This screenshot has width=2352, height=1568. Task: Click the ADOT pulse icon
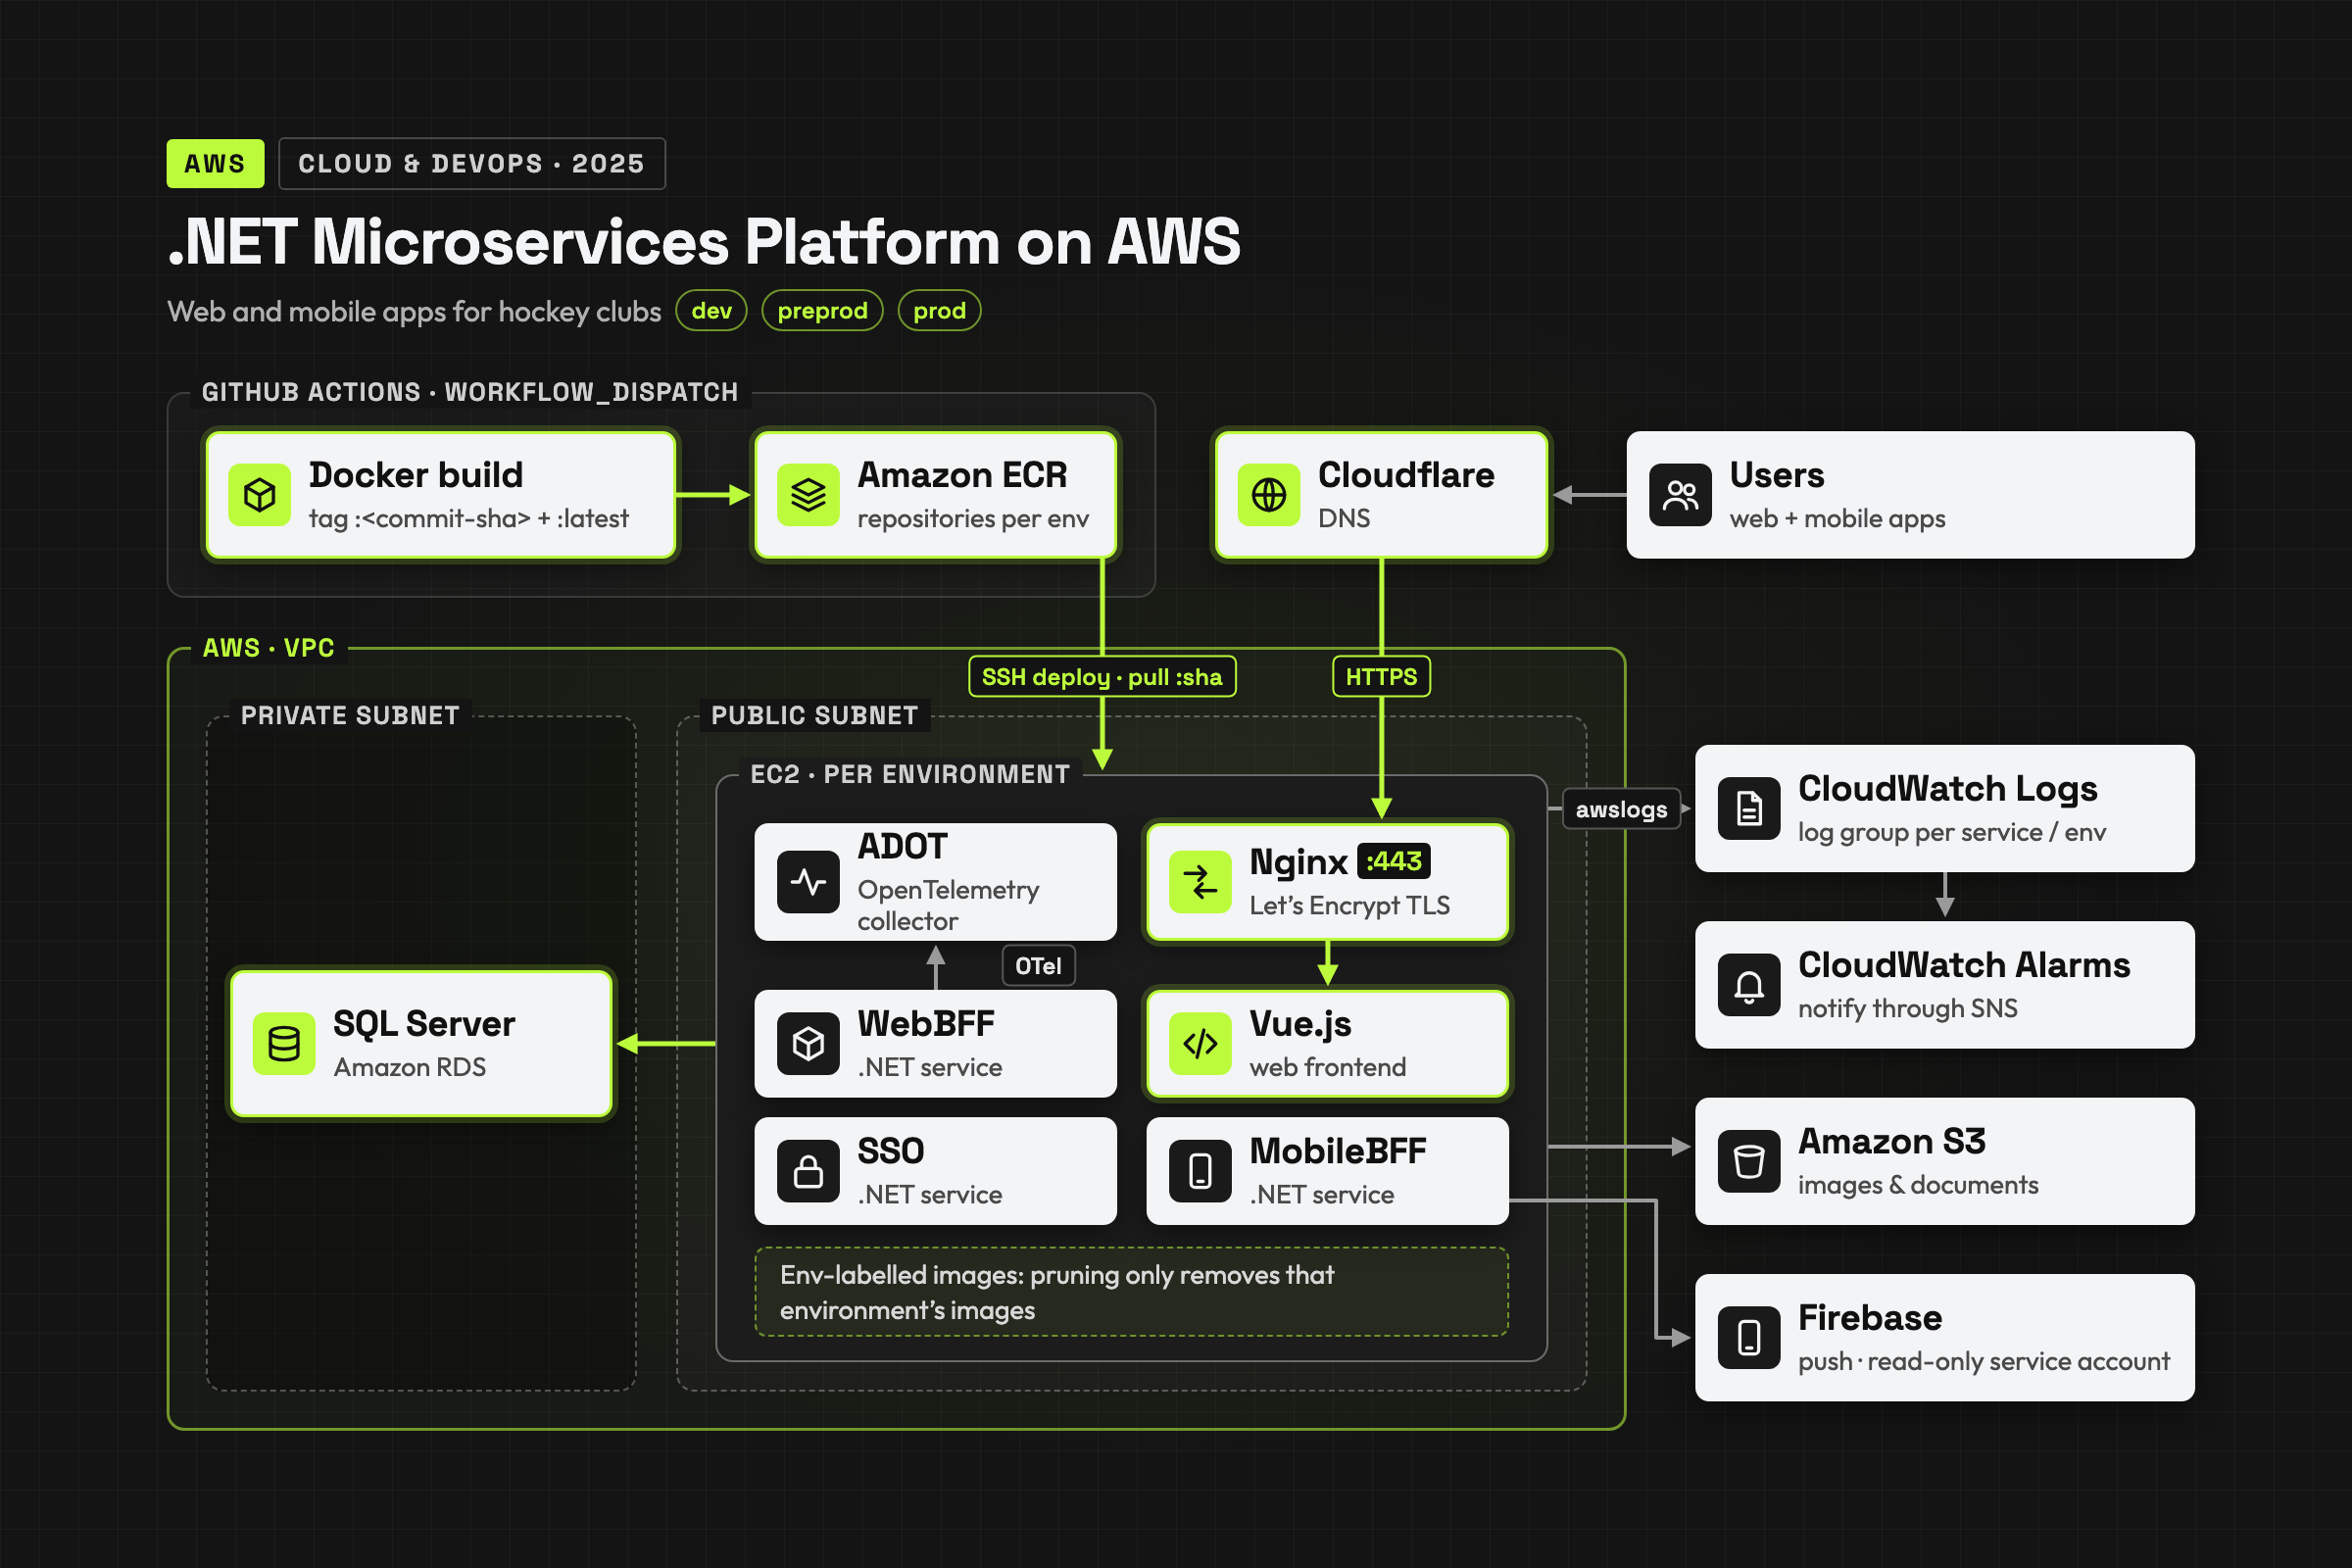click(x=808, y=882)
